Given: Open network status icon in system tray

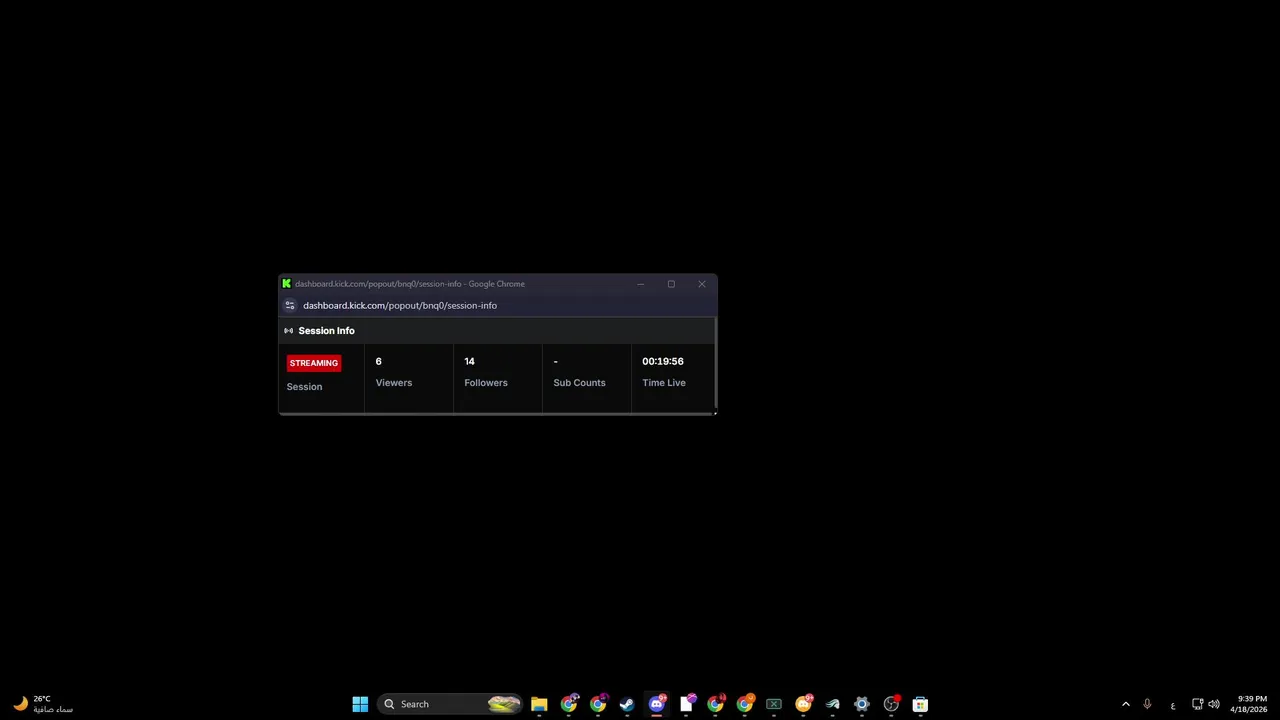Looking at the screenshot, I should [x=1197, y=704].
